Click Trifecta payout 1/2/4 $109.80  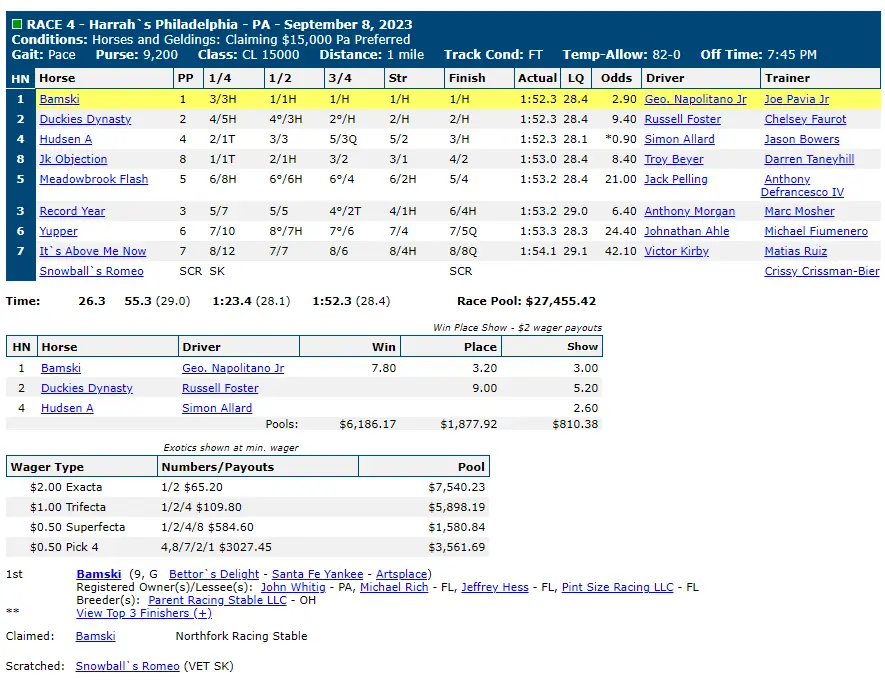pos(201,507)
